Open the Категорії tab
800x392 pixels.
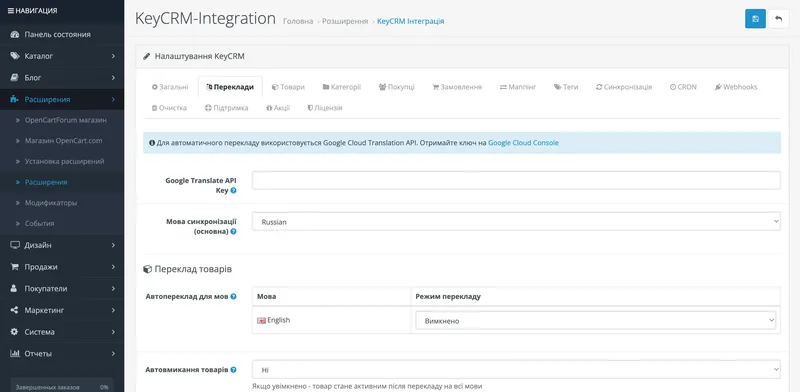pos(342,87)
